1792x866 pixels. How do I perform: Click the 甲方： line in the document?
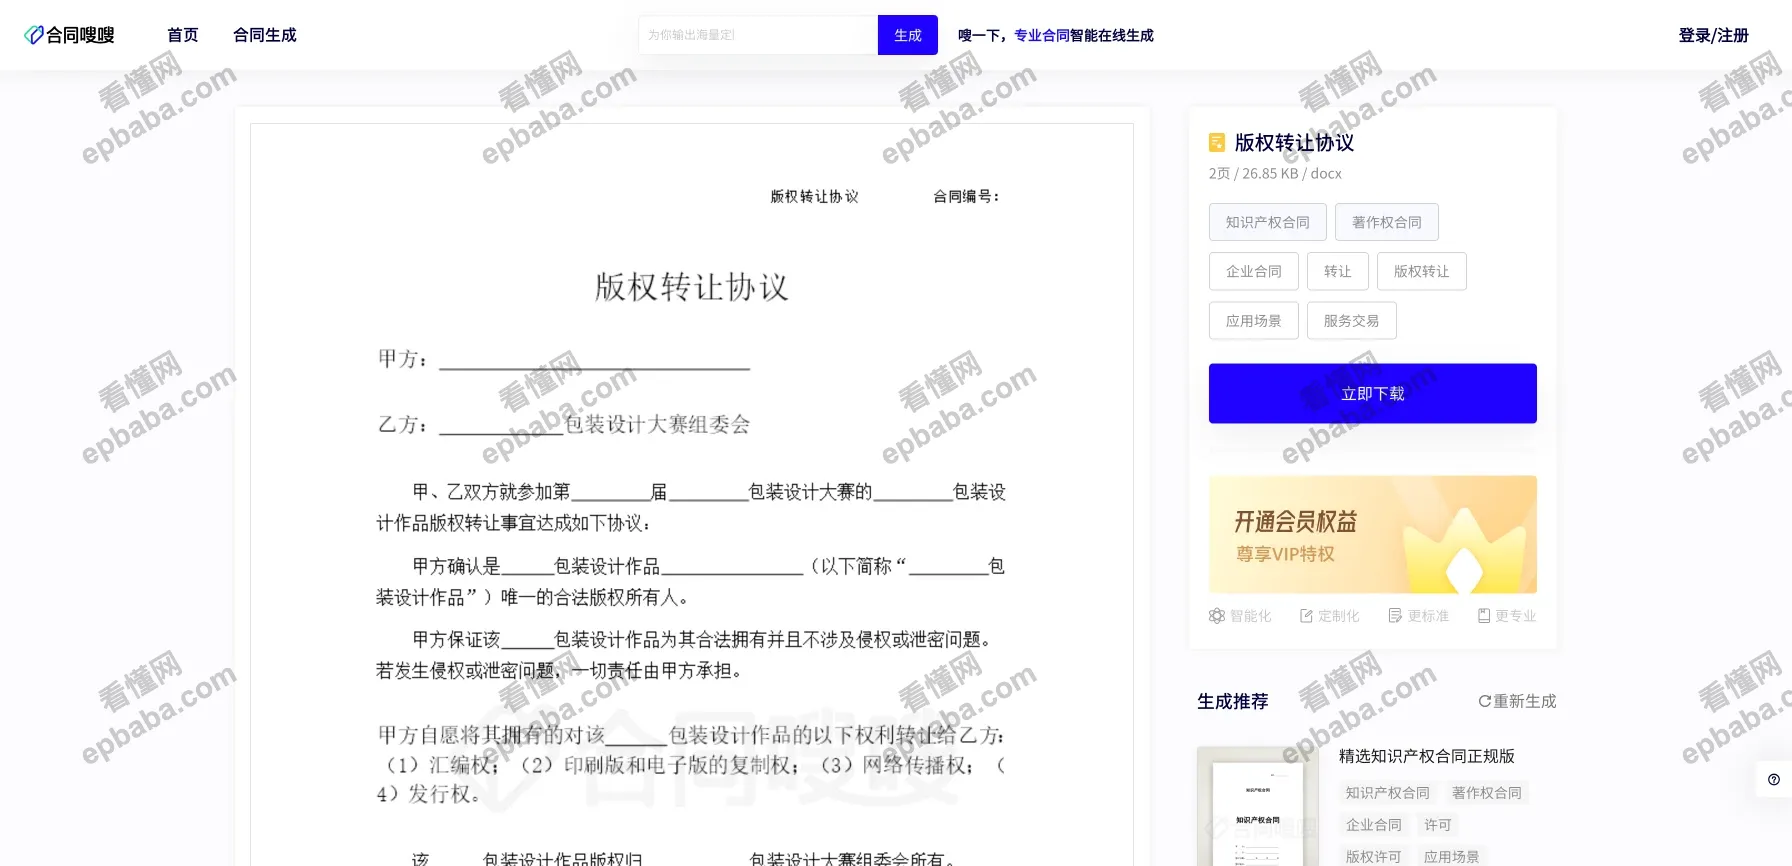point(564,359)
